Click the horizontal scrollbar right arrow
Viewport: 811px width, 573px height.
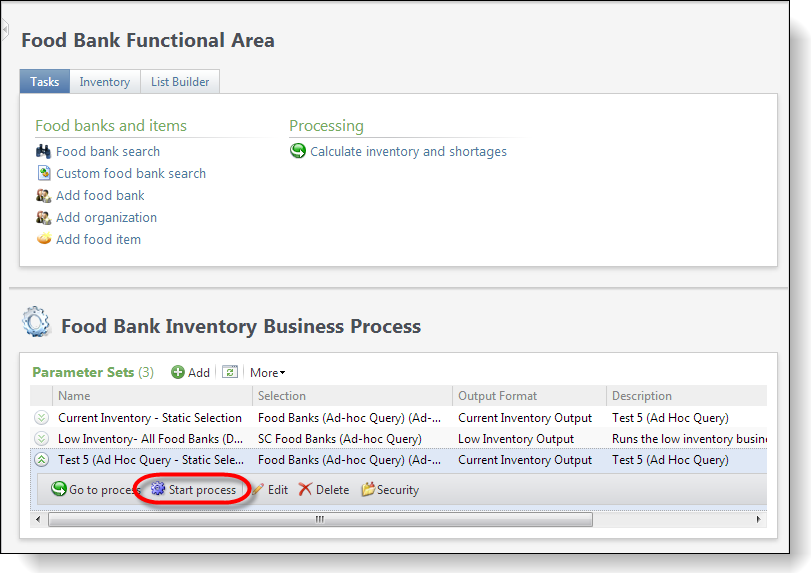pos(759,519)
